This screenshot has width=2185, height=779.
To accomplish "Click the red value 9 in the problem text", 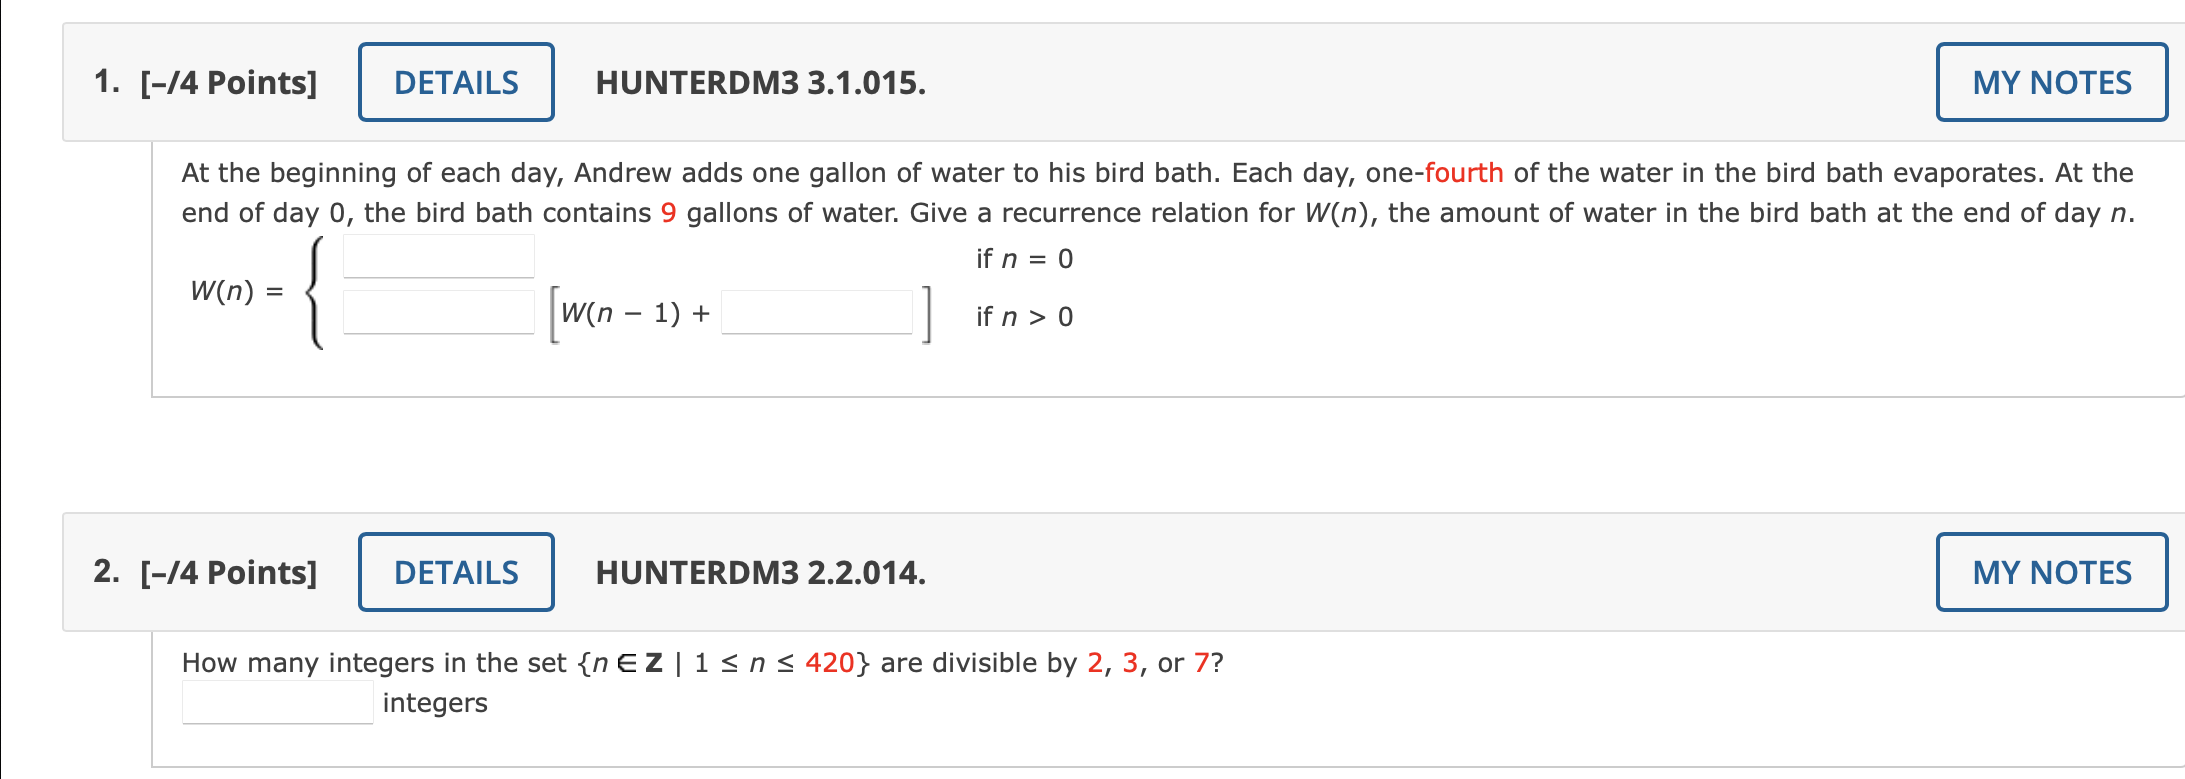I will (667, 212).
